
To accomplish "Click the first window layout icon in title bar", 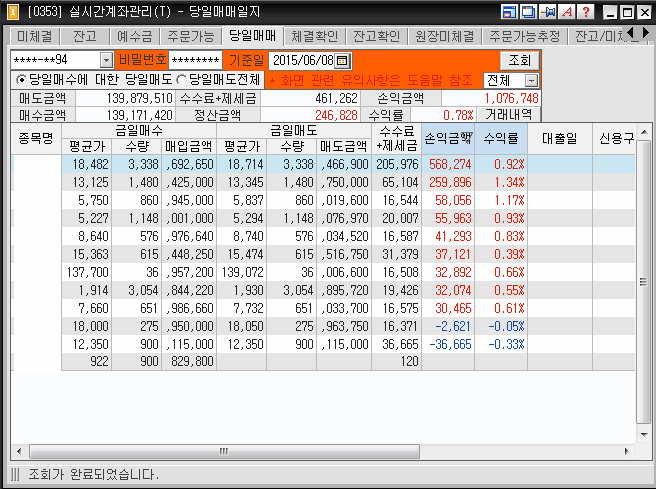I will (x=510, y=12).
